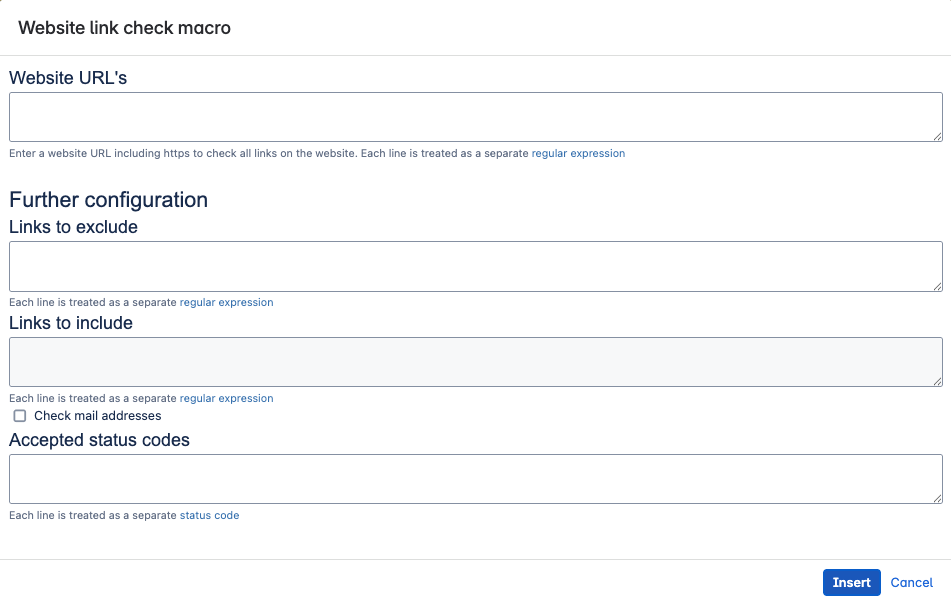This screenshot has width=951, height=604.
Task: Click the Accepted status codes label
Action: (x=99, y=440)
